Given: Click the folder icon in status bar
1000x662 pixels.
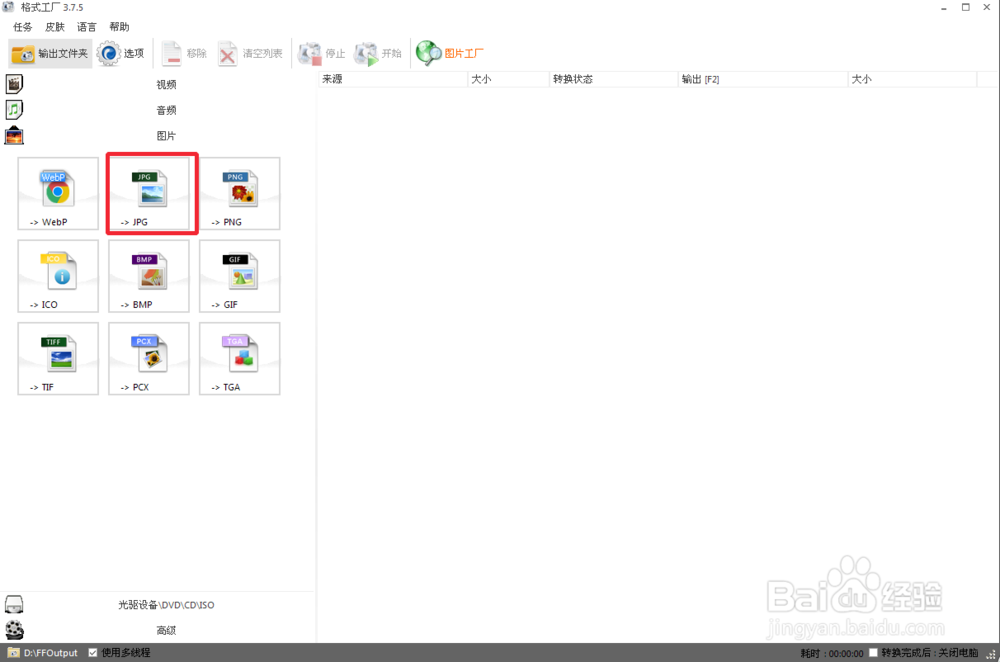Looking at the screenshot, I should point(13,652).
